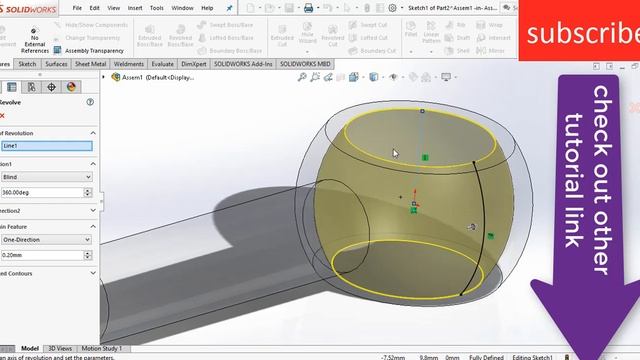Switch to the Surfaces ribbon tab
This screenshot has height=360, width=640.
pos(56,64)
